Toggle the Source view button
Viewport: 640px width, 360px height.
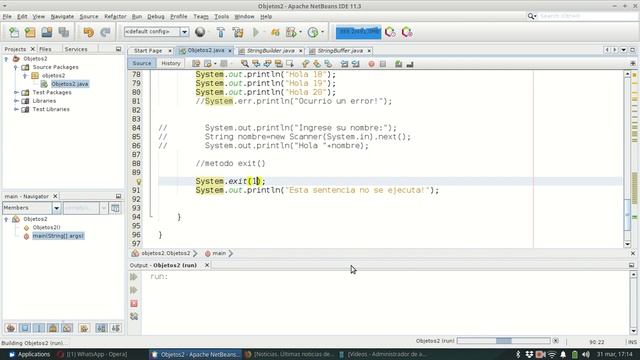[142, 63]
